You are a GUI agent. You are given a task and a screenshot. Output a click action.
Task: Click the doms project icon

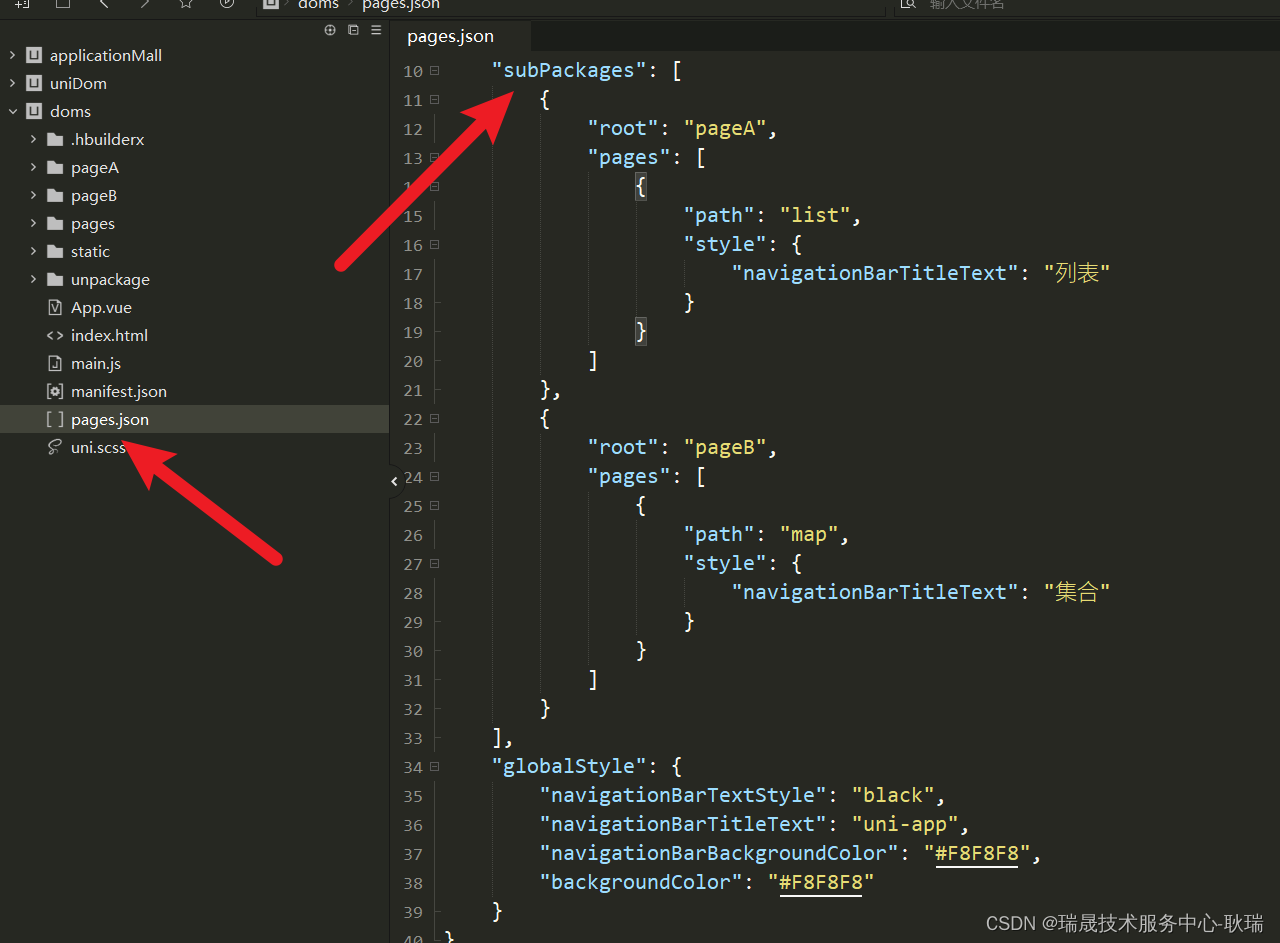pyautogui.click(x=34, y=112)
